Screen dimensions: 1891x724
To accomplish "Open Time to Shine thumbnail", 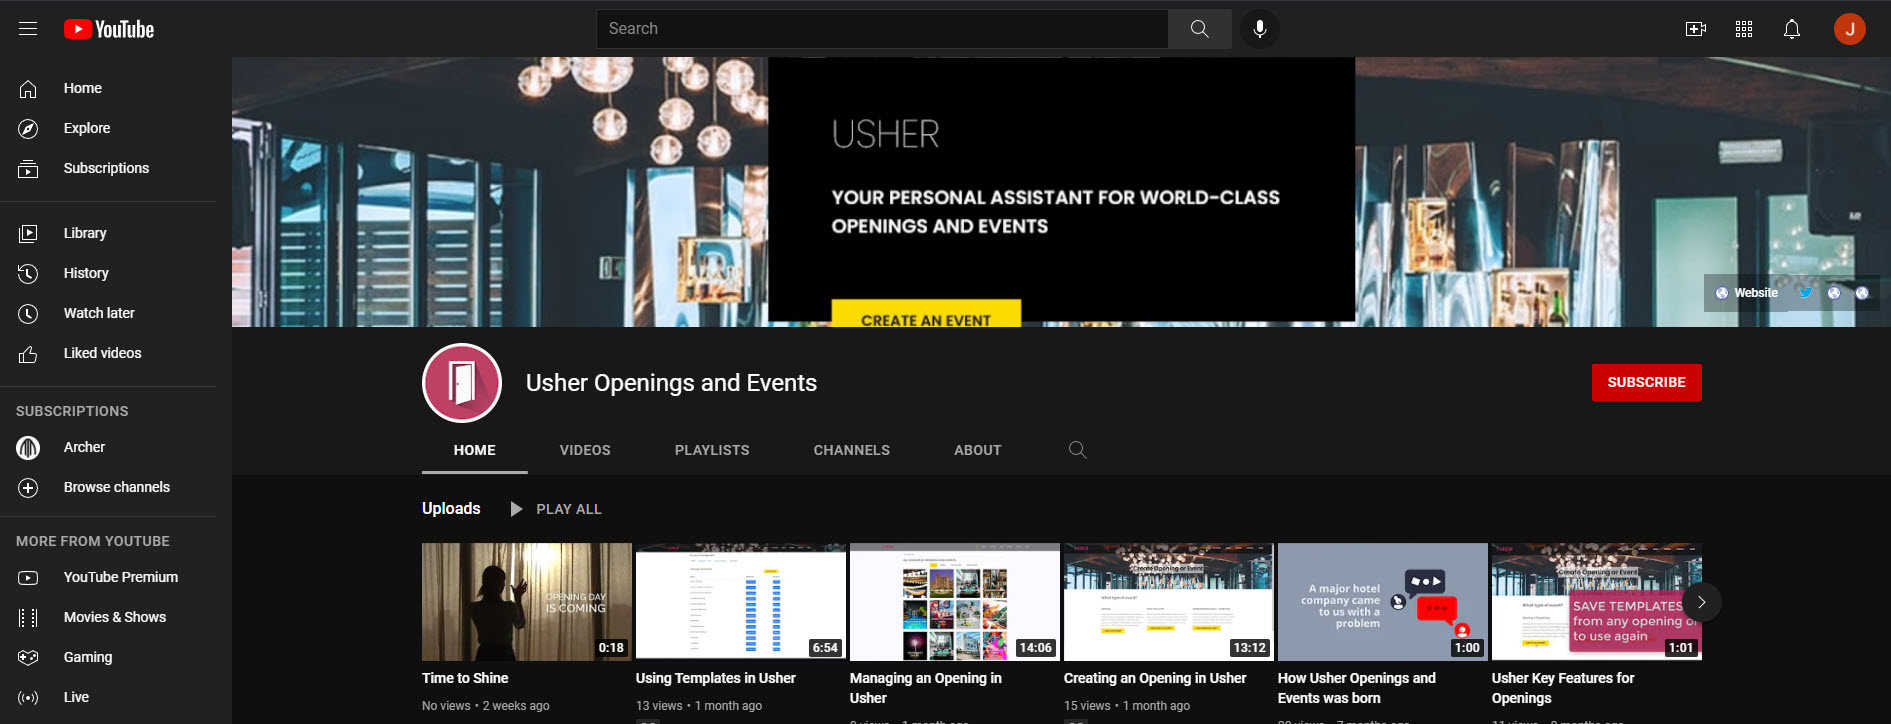I will pos(527,602).
